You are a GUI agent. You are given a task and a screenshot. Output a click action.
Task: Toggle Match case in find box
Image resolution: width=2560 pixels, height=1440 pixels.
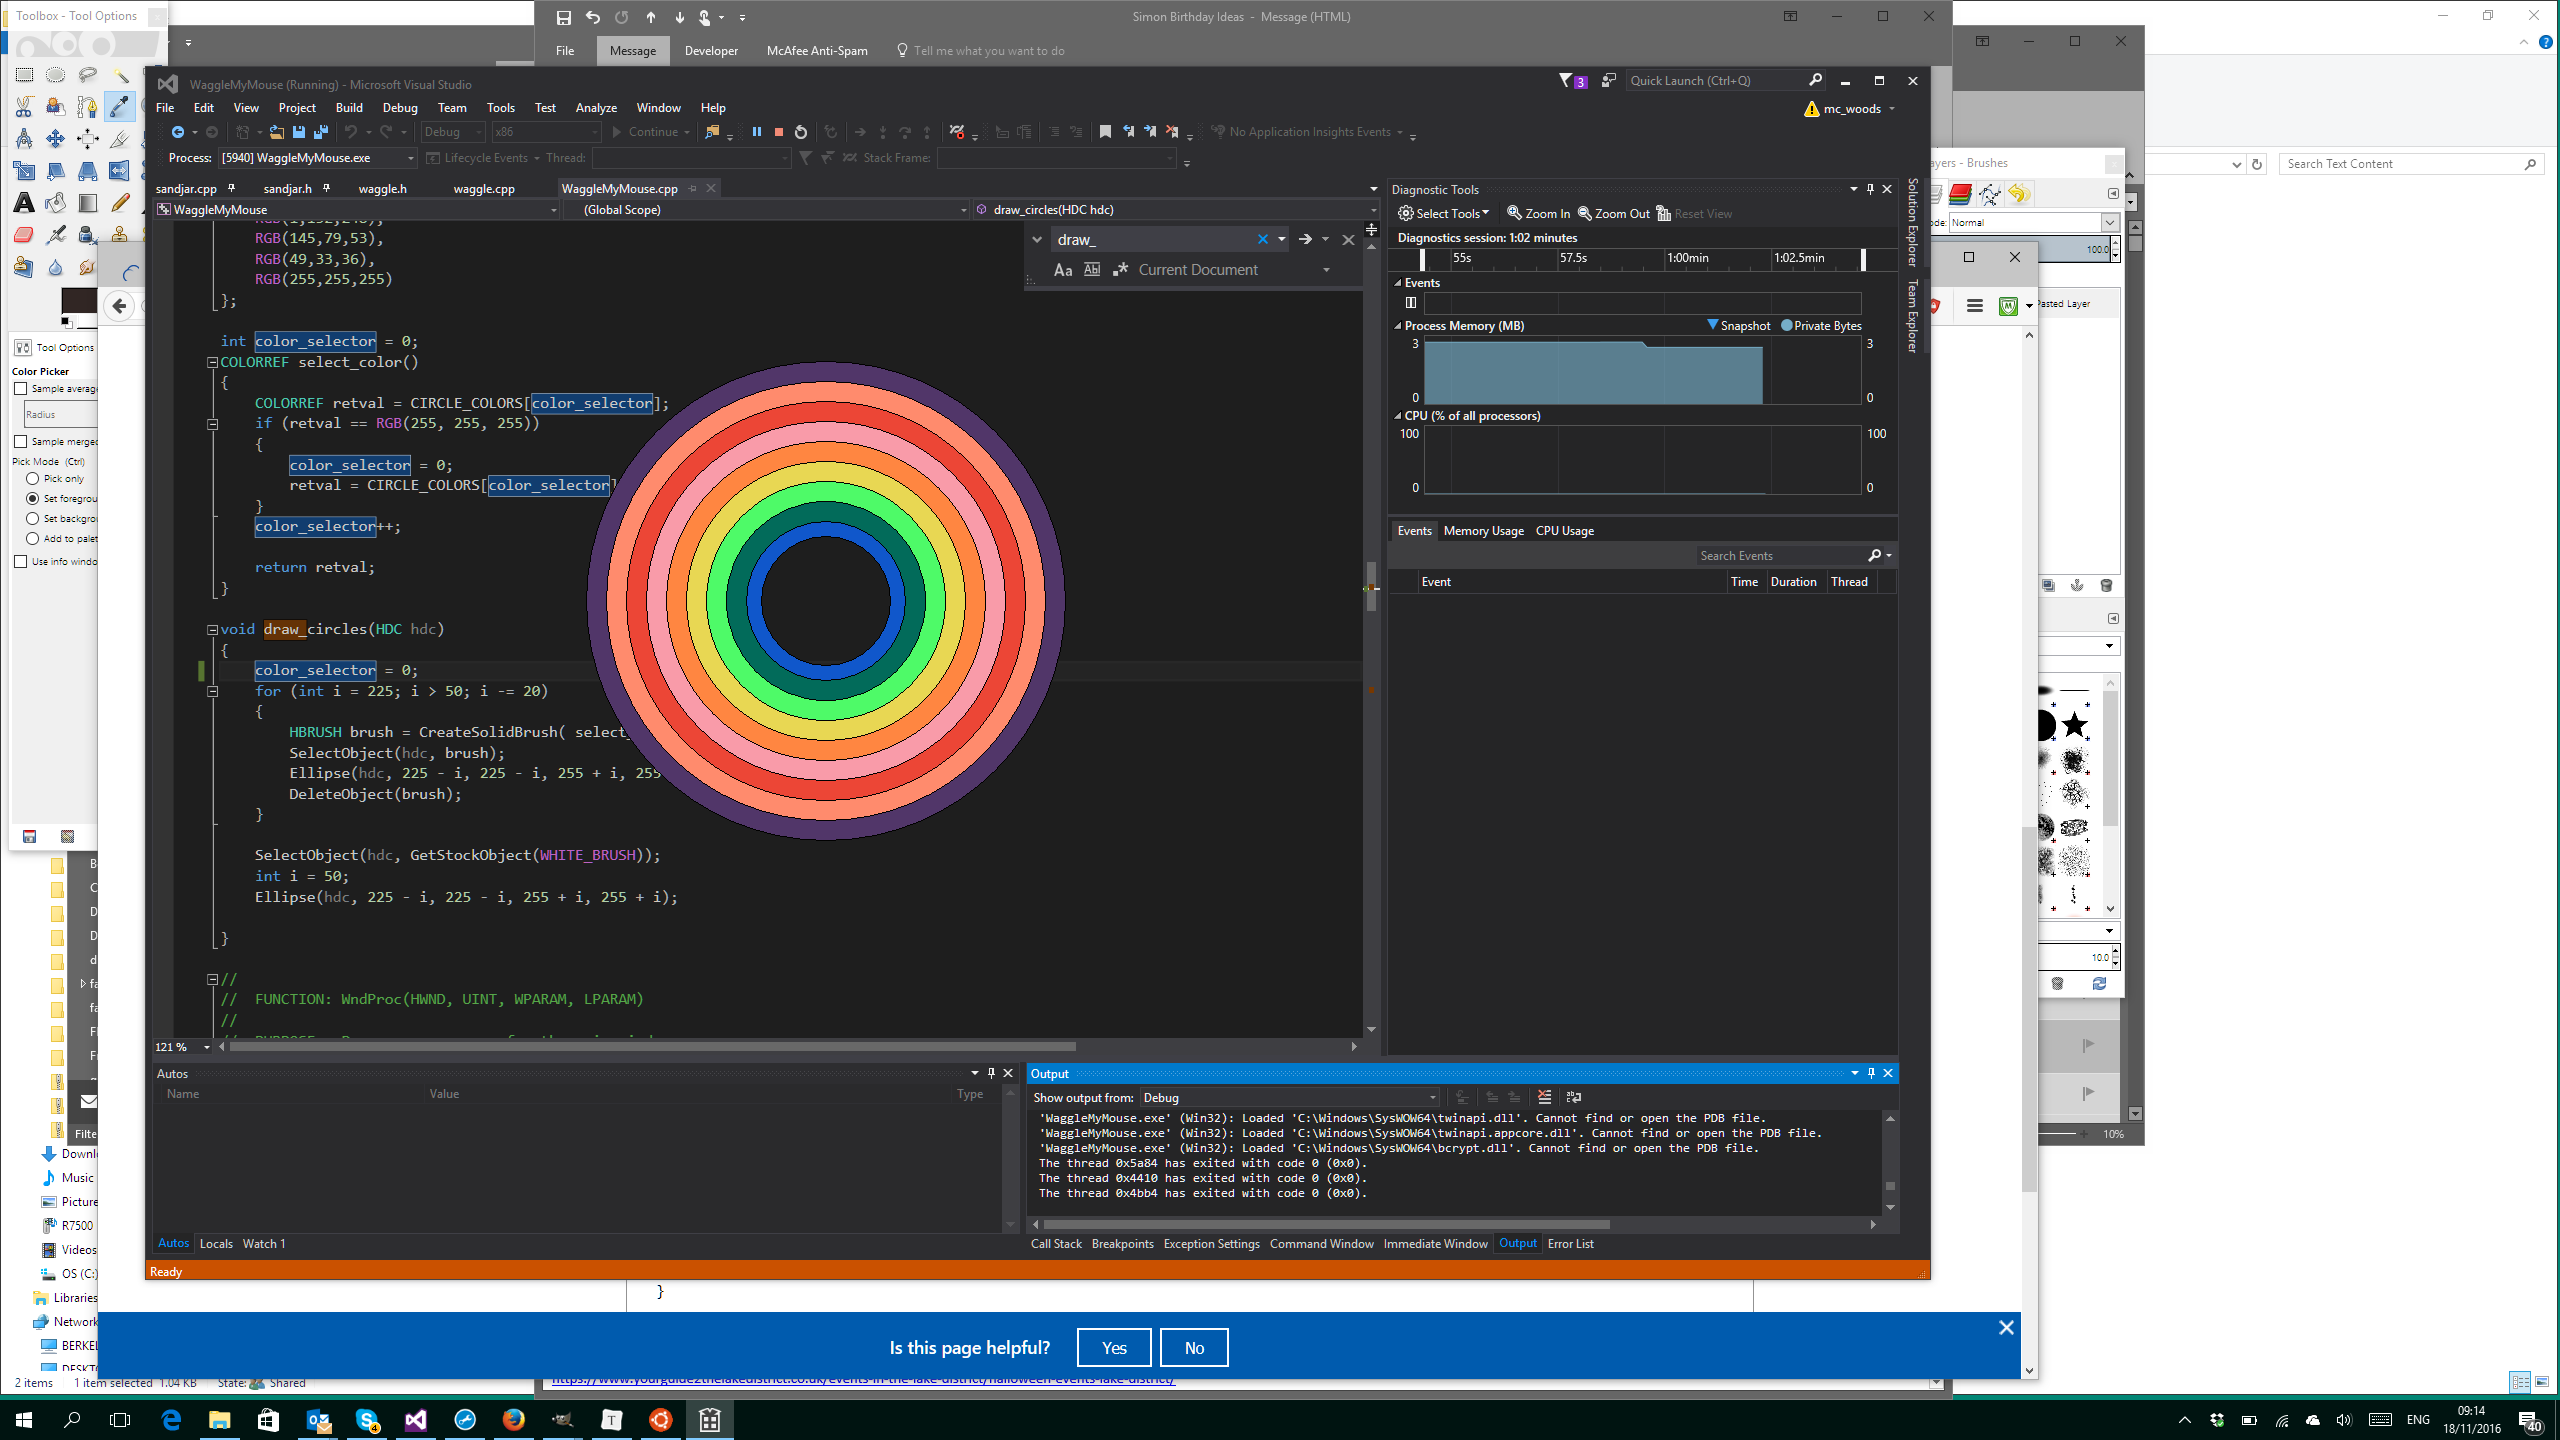pyautogui.click(x=1063, y=270)
